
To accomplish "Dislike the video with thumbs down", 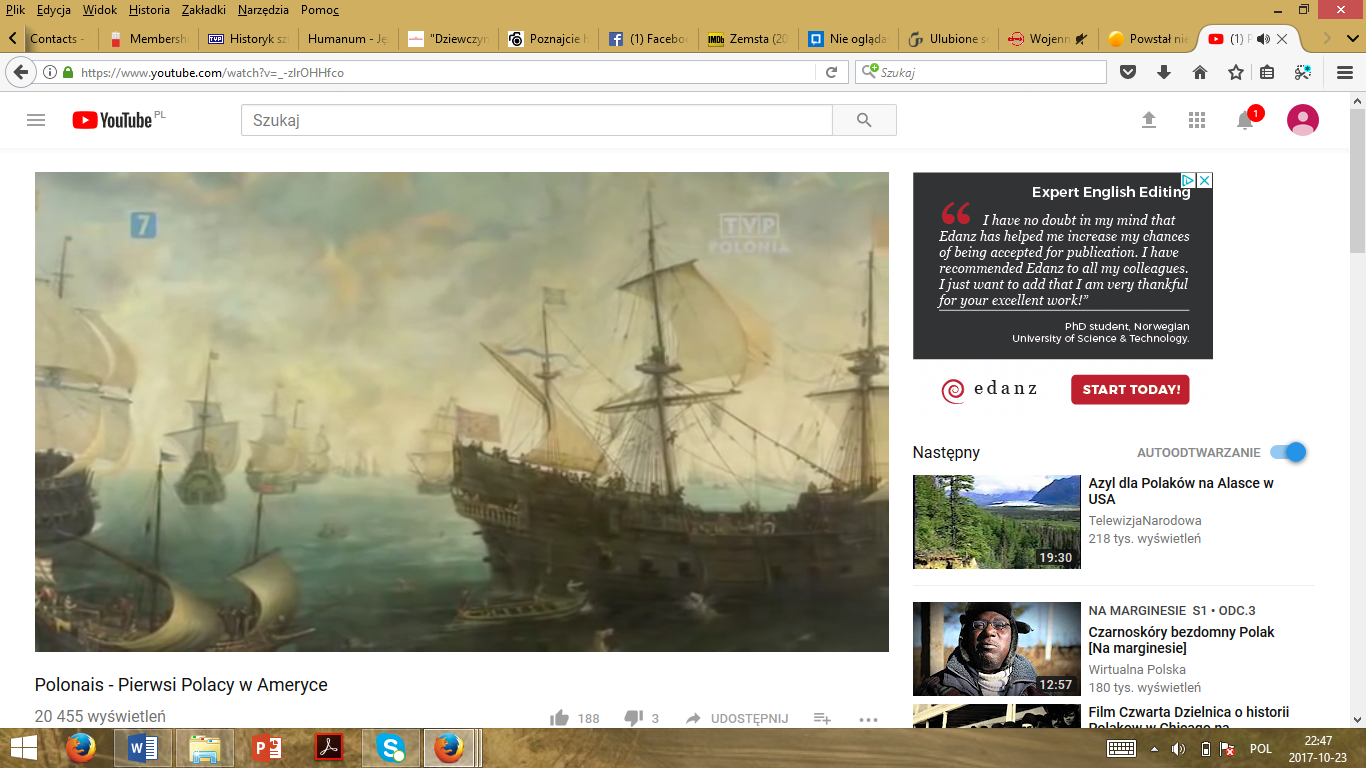I will tap(633, 718).
